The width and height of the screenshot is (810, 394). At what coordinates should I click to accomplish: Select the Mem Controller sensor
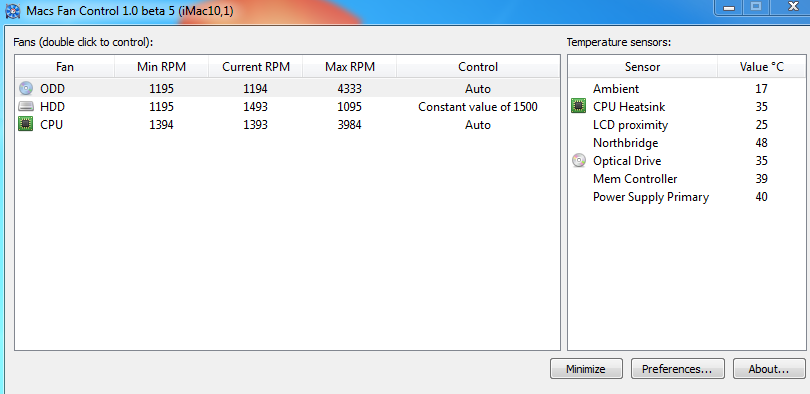coord(635,179)
